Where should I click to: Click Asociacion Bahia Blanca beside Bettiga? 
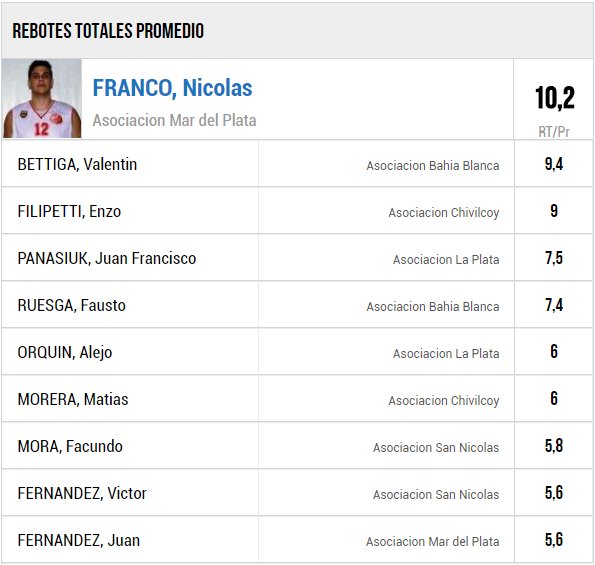(x=433, y=166)
